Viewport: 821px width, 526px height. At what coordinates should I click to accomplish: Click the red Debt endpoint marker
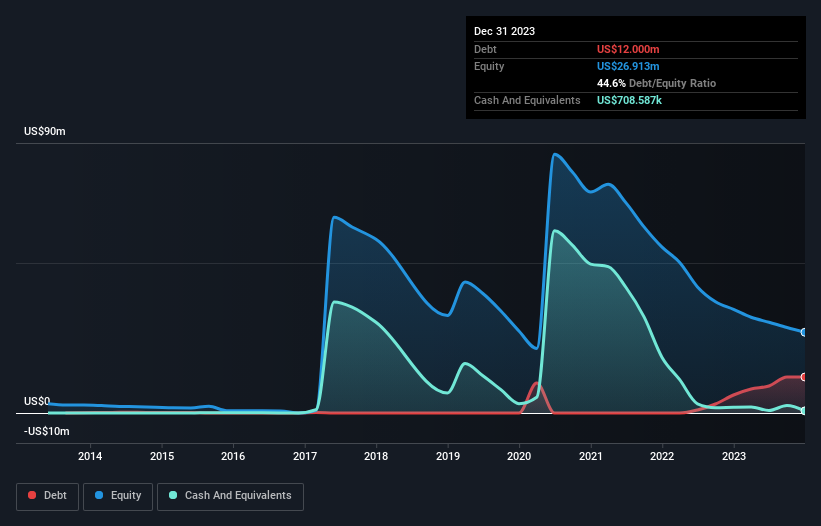click(x=804, y=377)
